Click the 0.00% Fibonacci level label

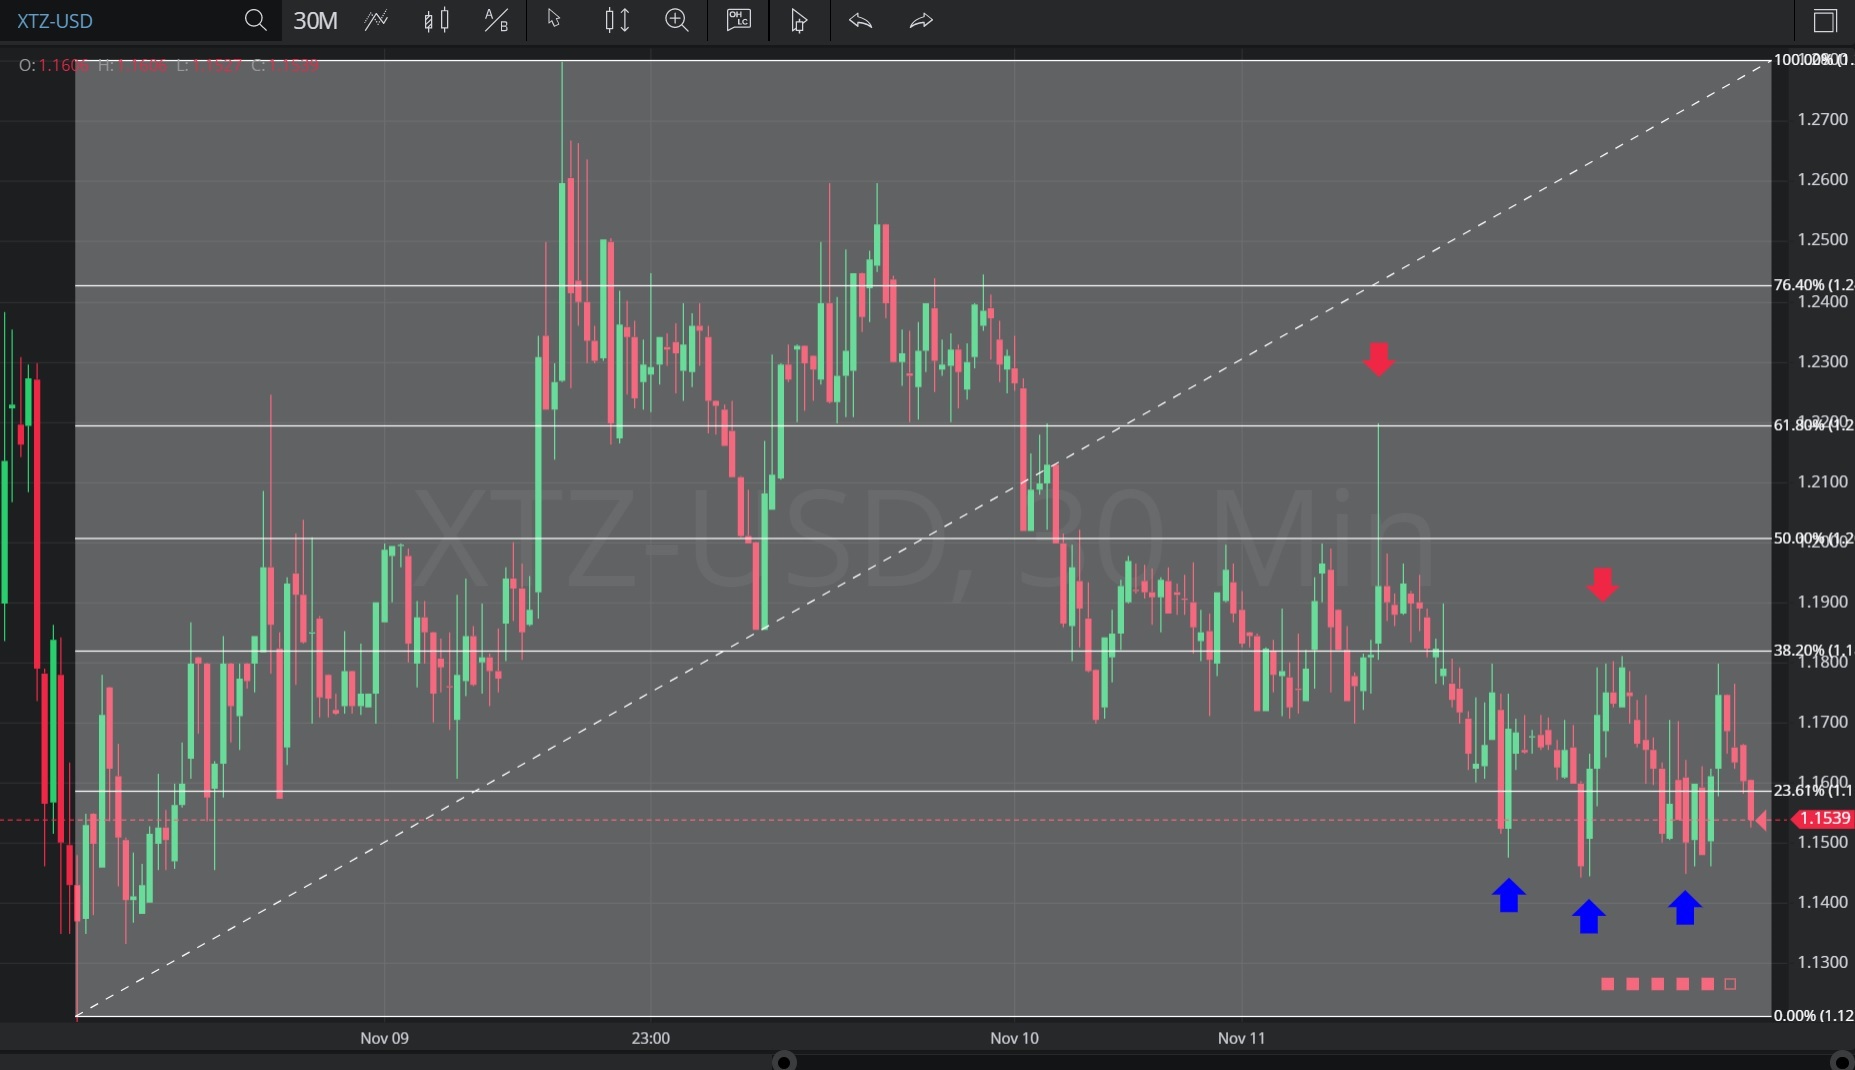tap(1813, 1015)
